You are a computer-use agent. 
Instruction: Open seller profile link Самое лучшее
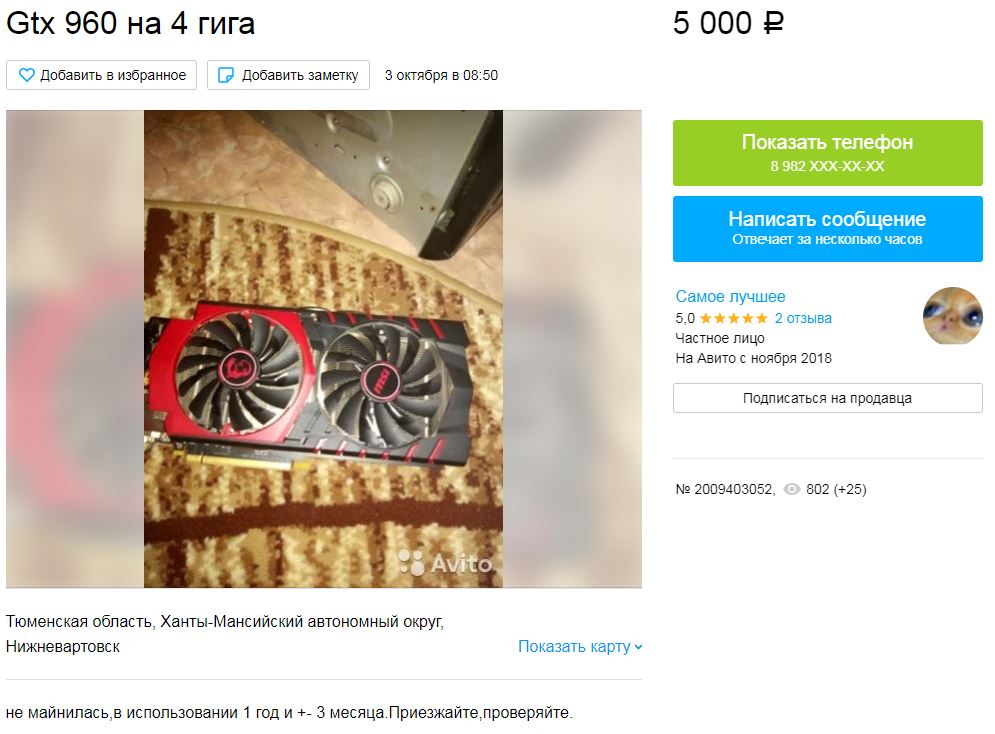pos(730,296)
